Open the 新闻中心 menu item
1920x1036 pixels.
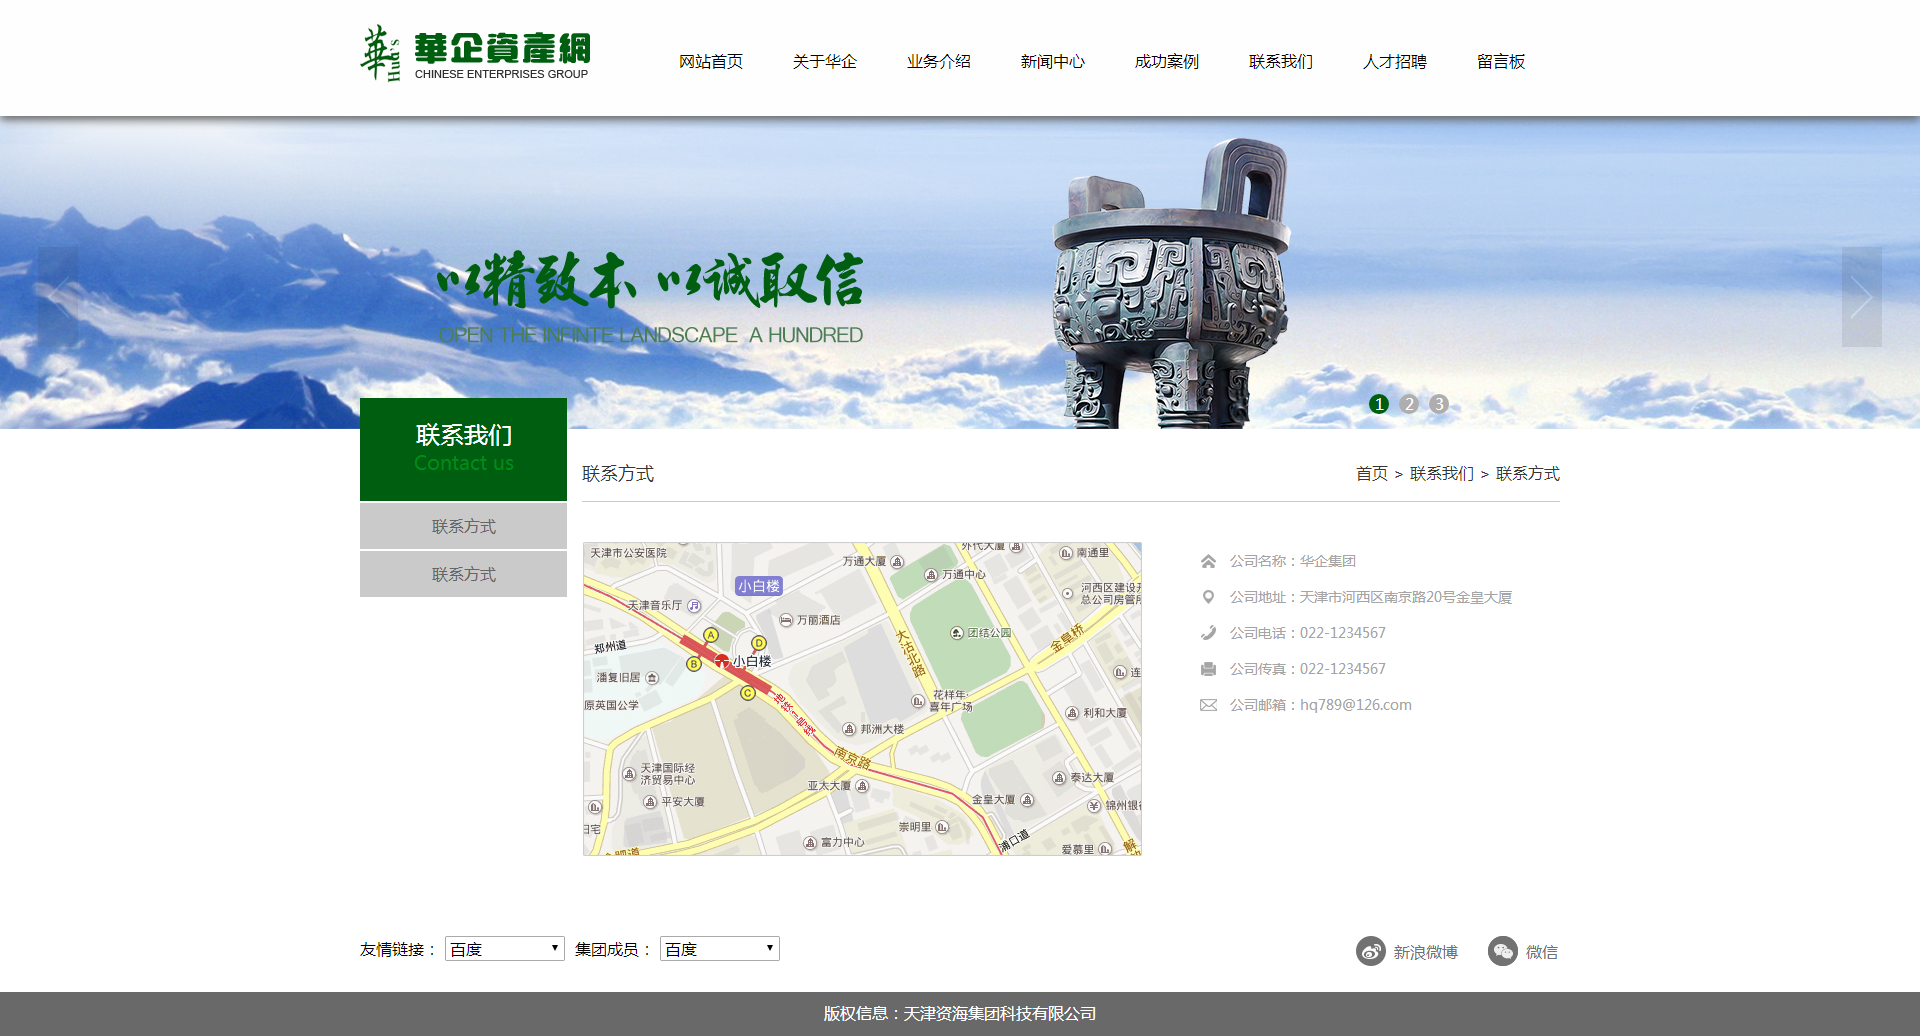point(1053,62)
